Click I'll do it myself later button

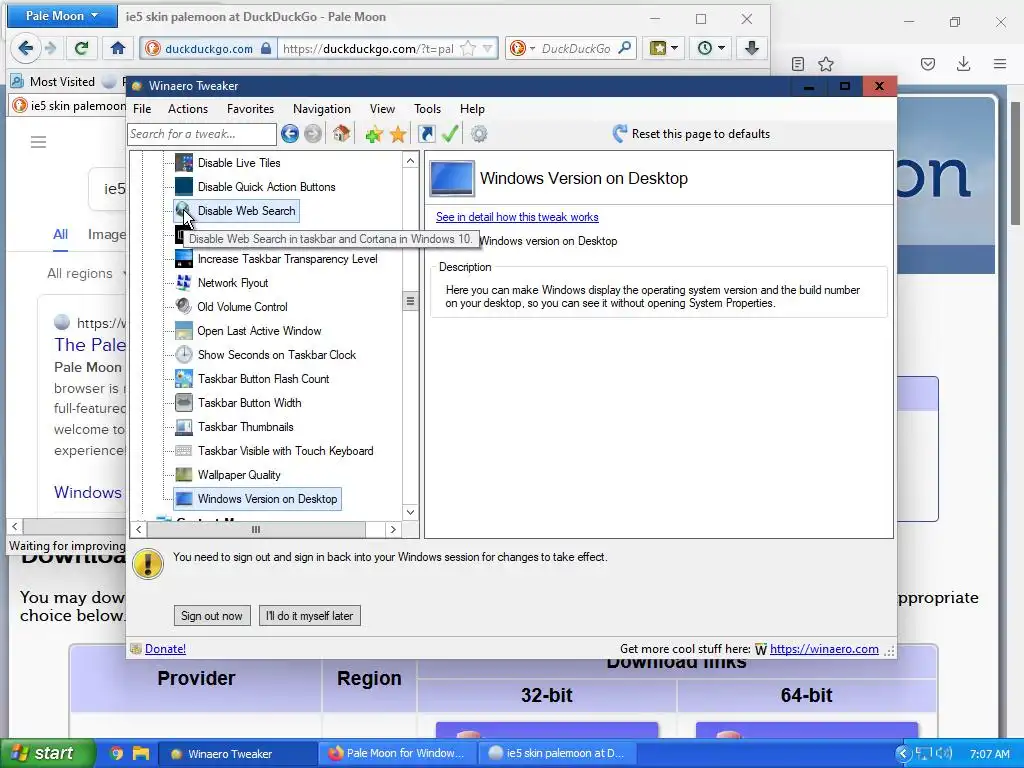[x=310, y=616]
